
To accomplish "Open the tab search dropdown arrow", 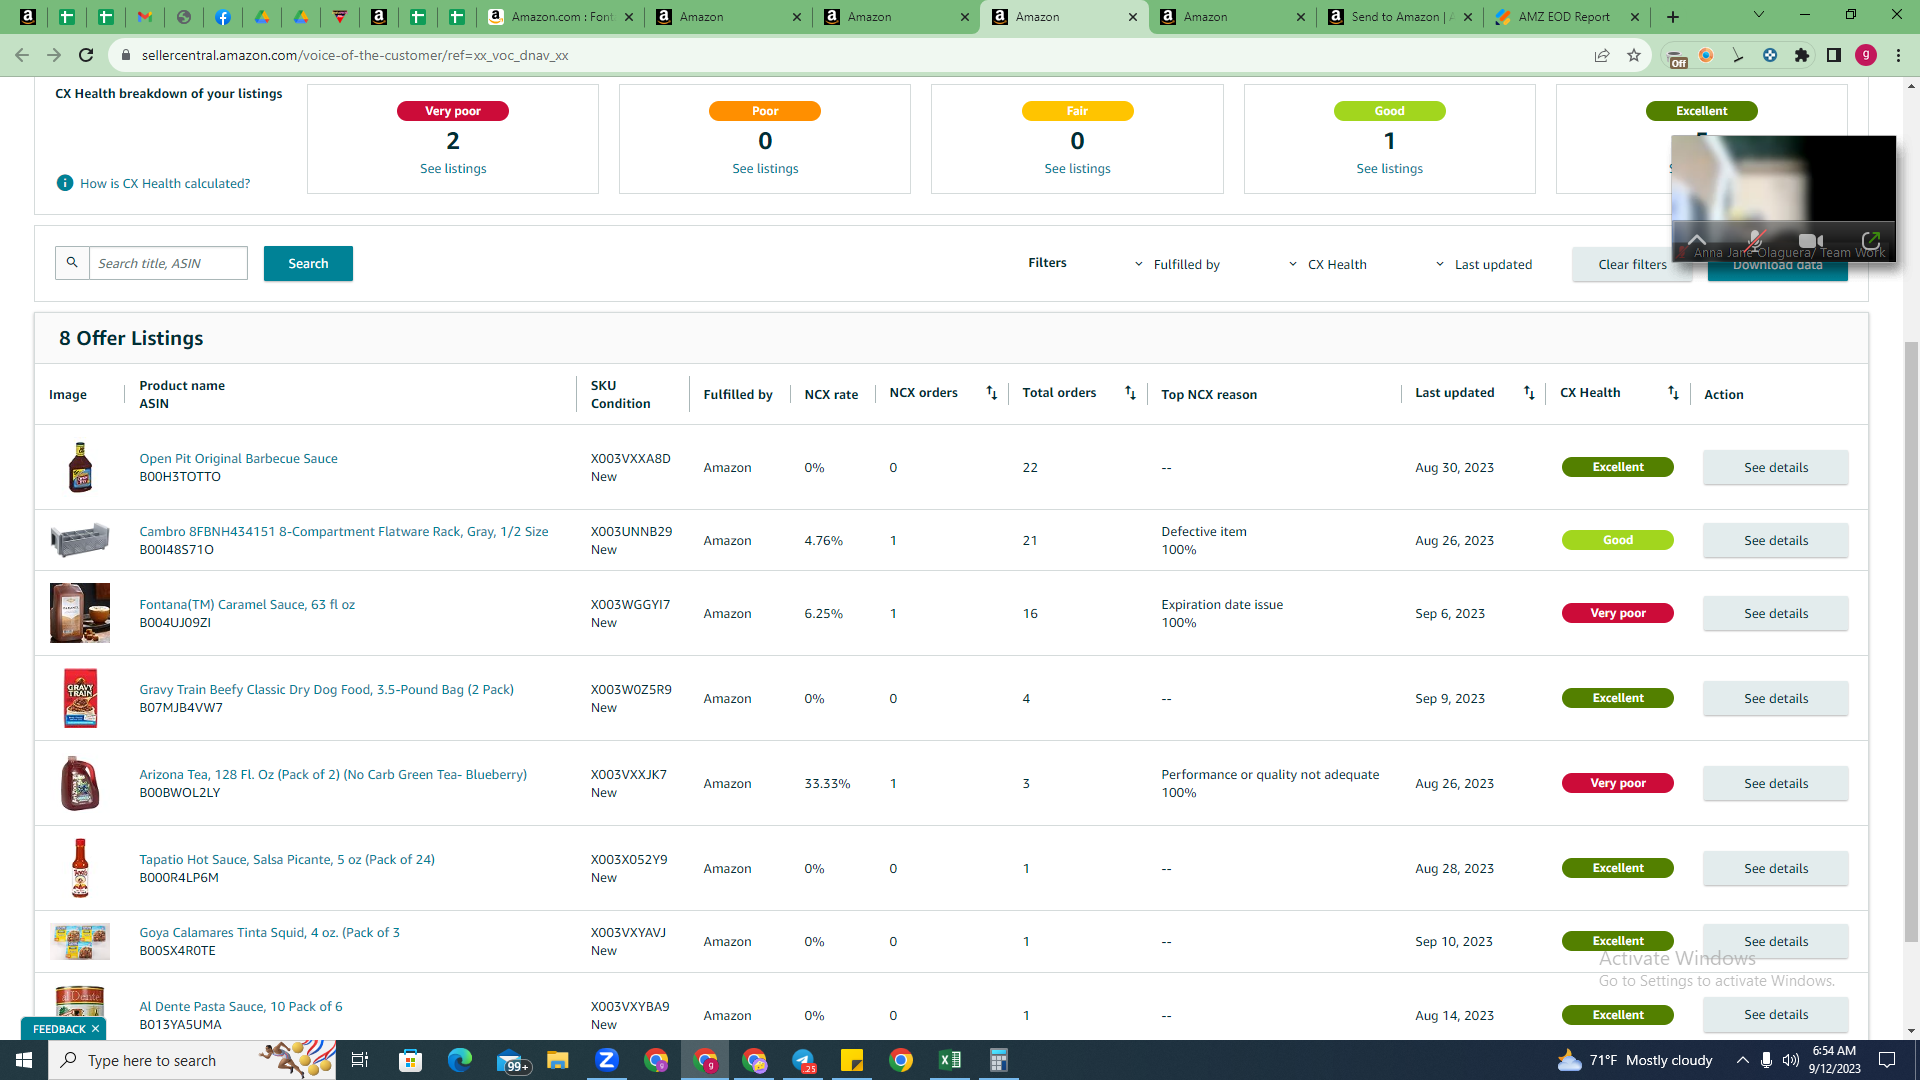I will point(1758,15).
